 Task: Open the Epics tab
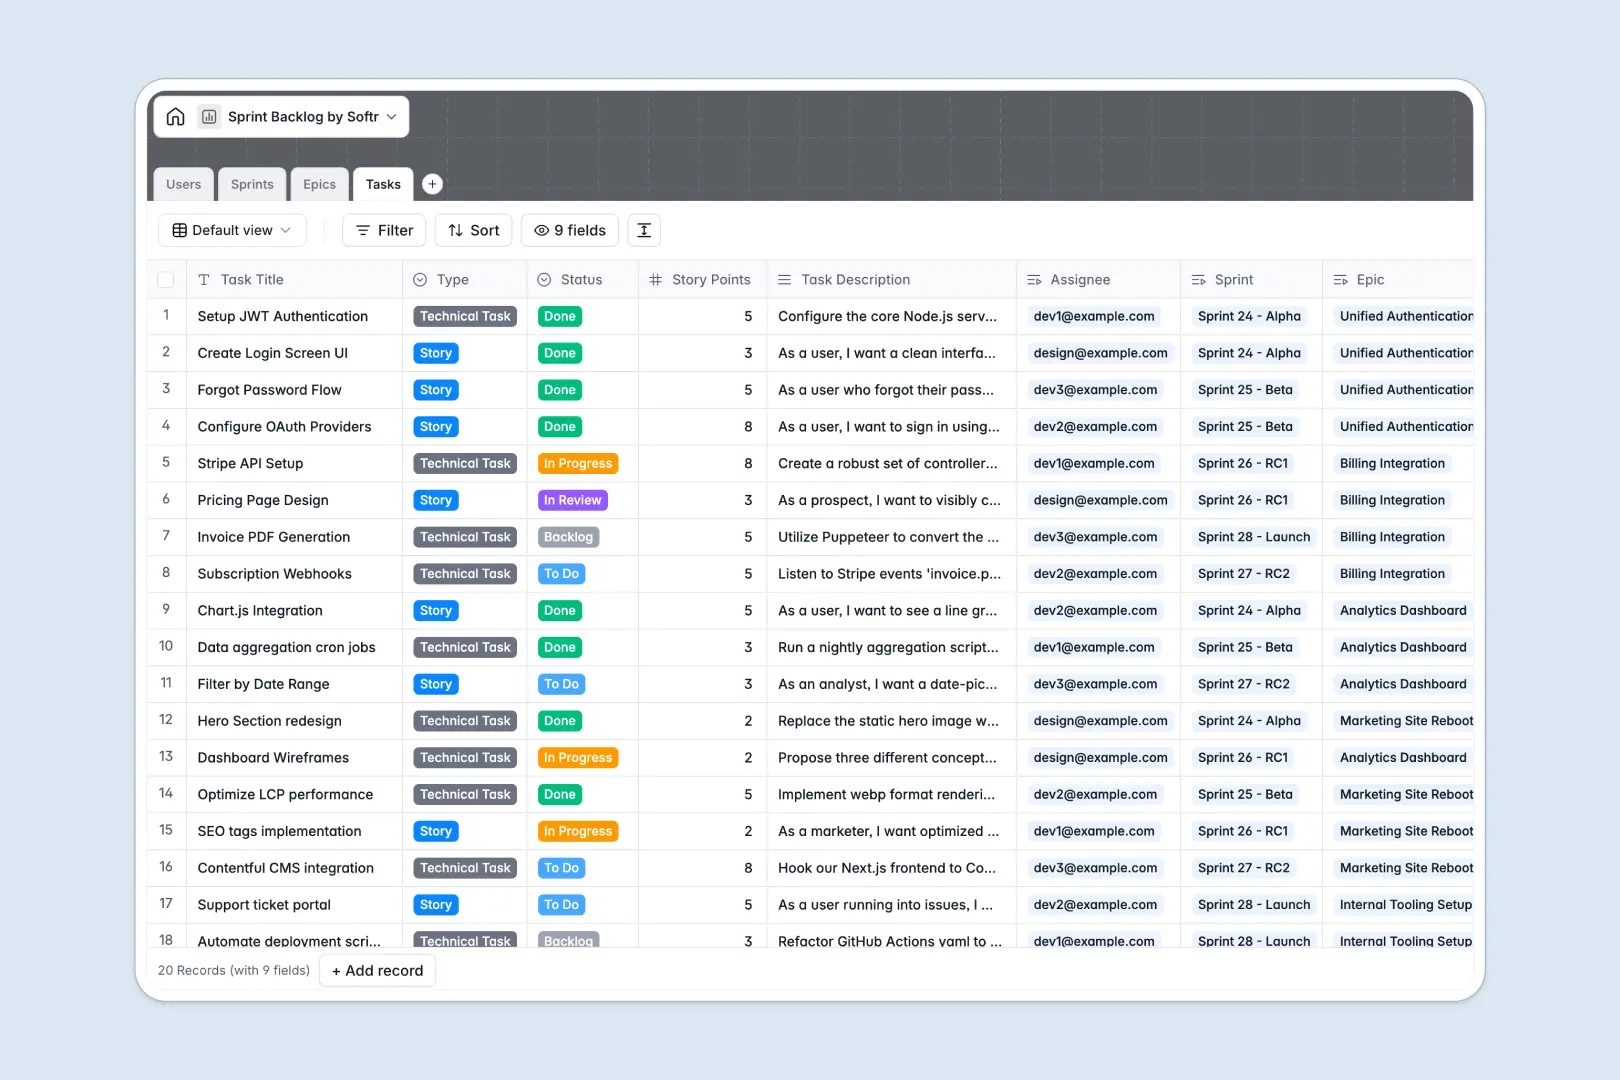[x=319, y=184]
